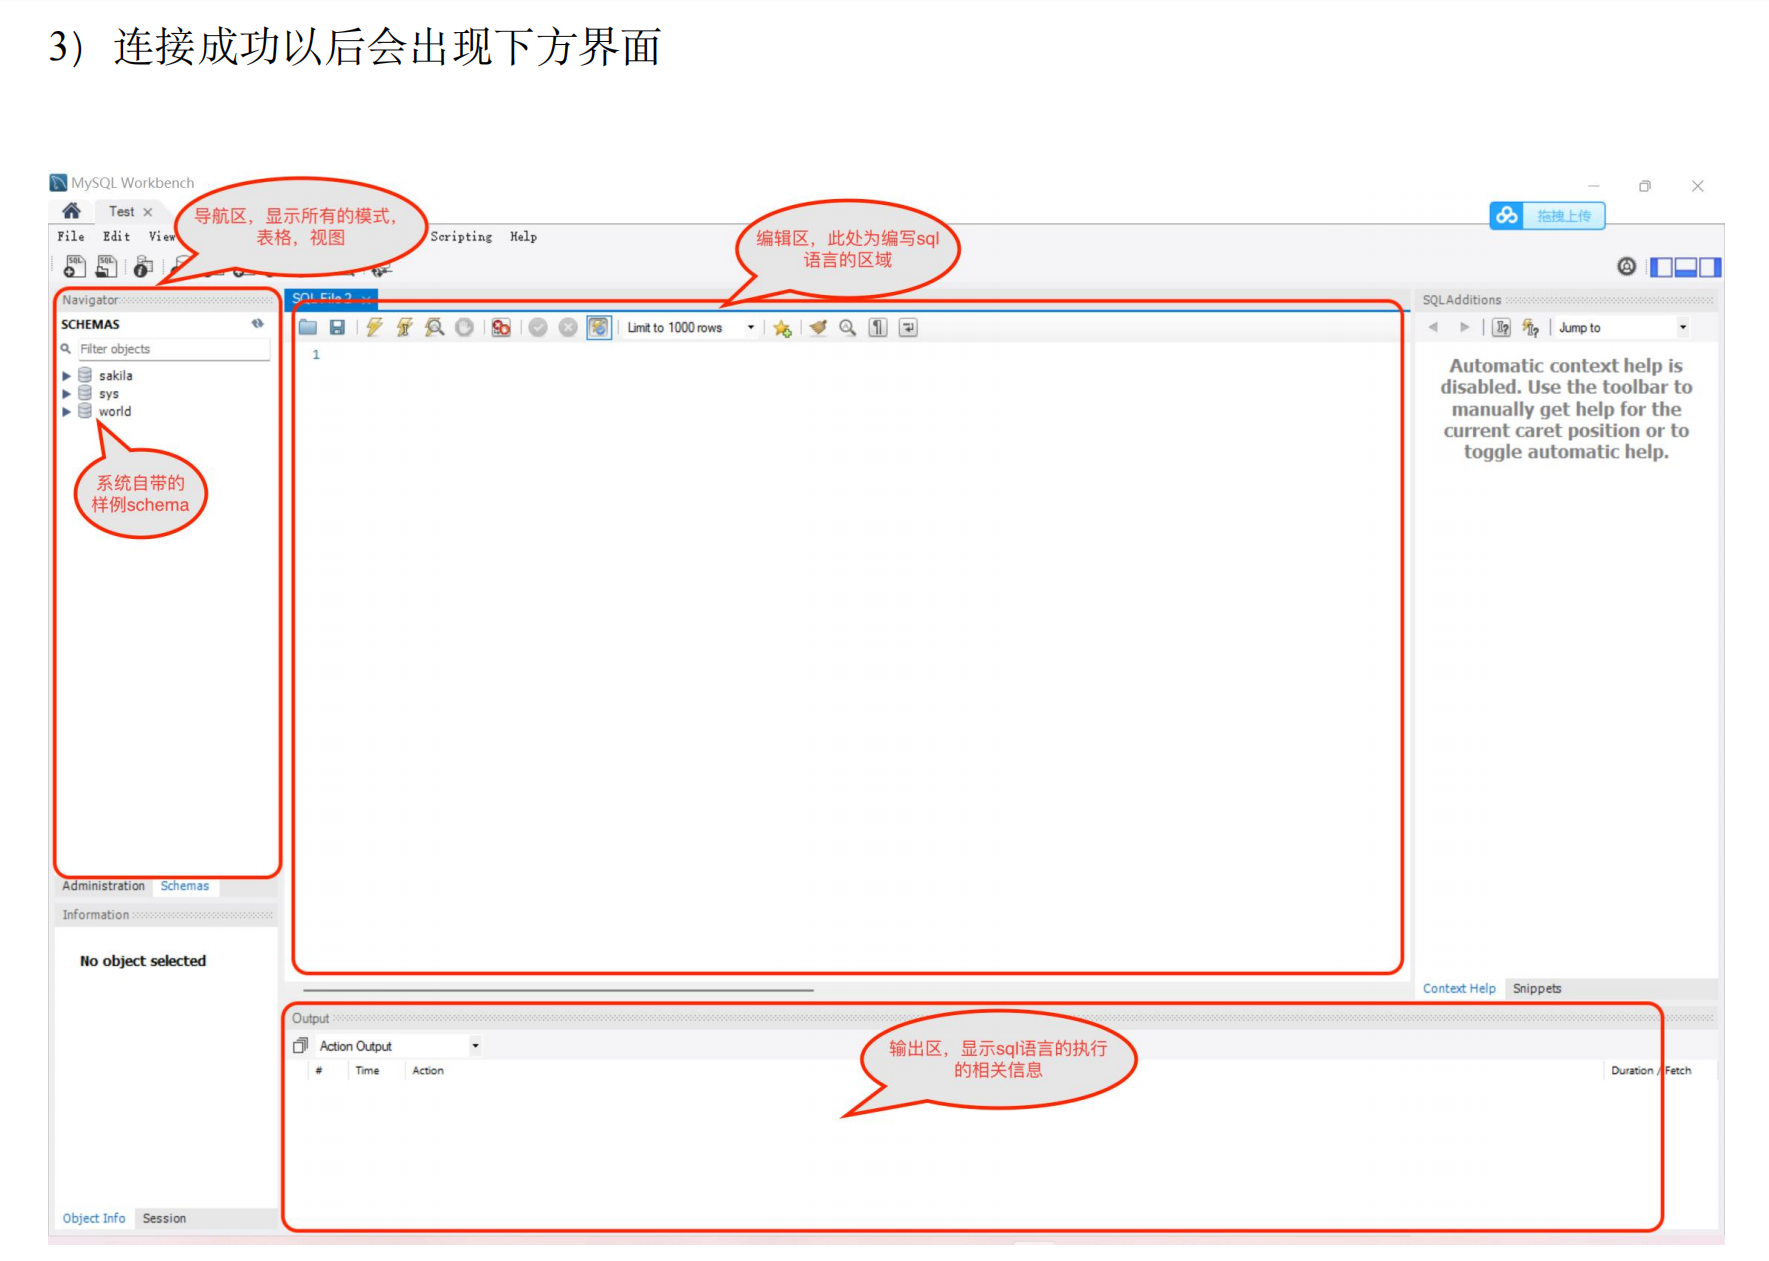The height and width of the screenshot is (1261, 1769).
Task: Select the sakila schema row
Action: (x=115, y=376)
